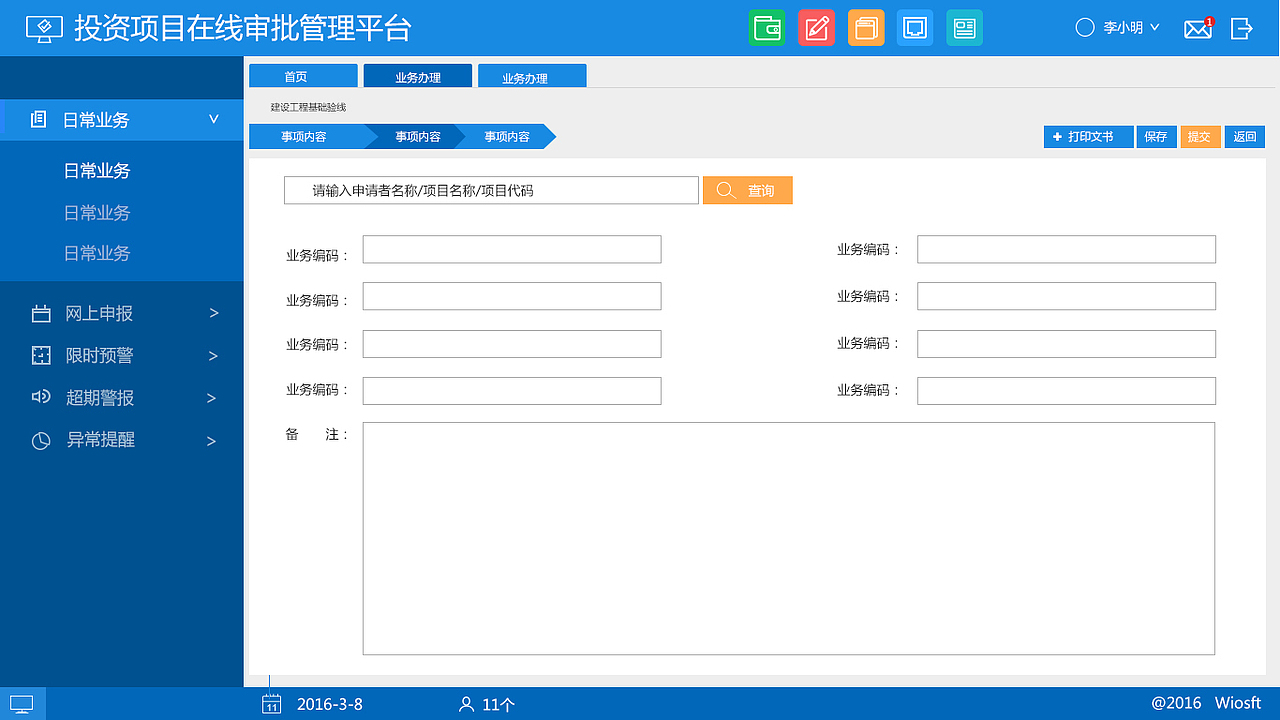The image size is (1280, 720).
Task: Click the 异常提醒 pie chart icon
Action: (x=41, y=440)
